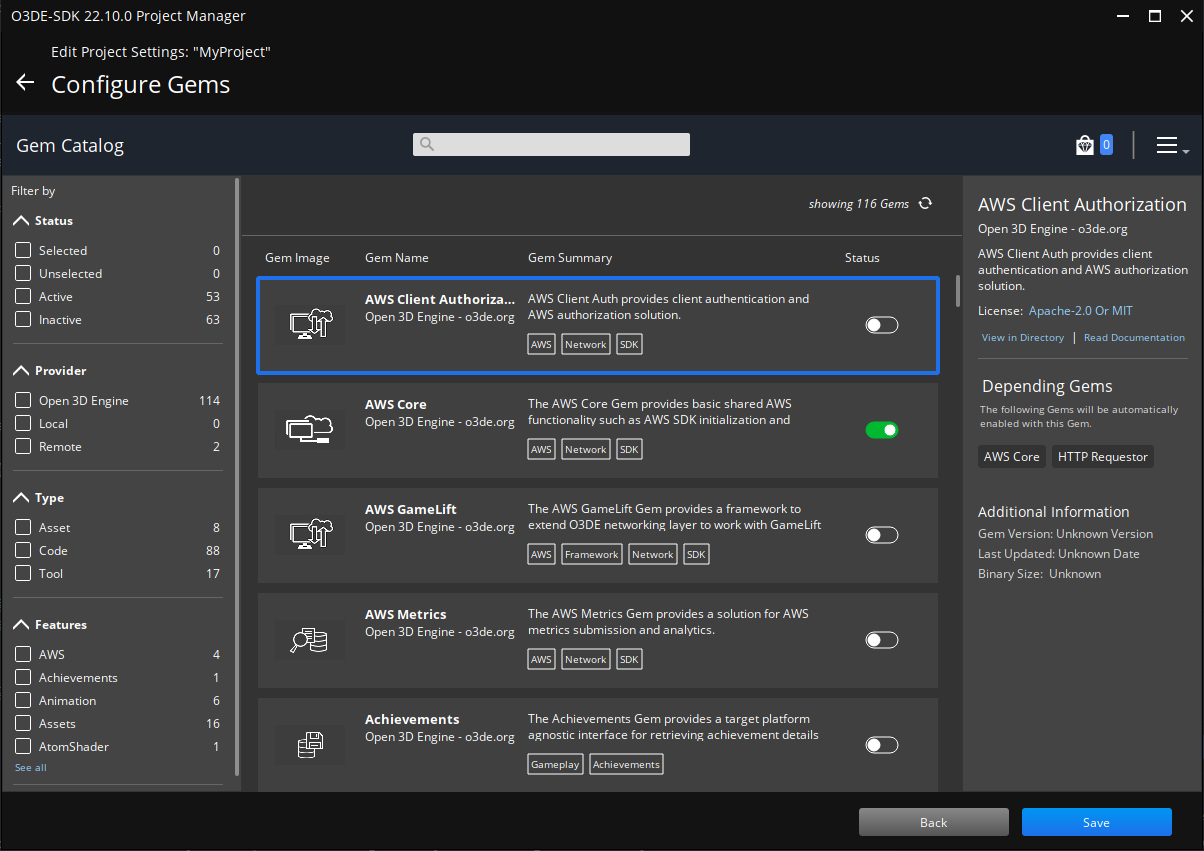Open the gem cart icon
Screen dimensions: 1204x851
1085,146
